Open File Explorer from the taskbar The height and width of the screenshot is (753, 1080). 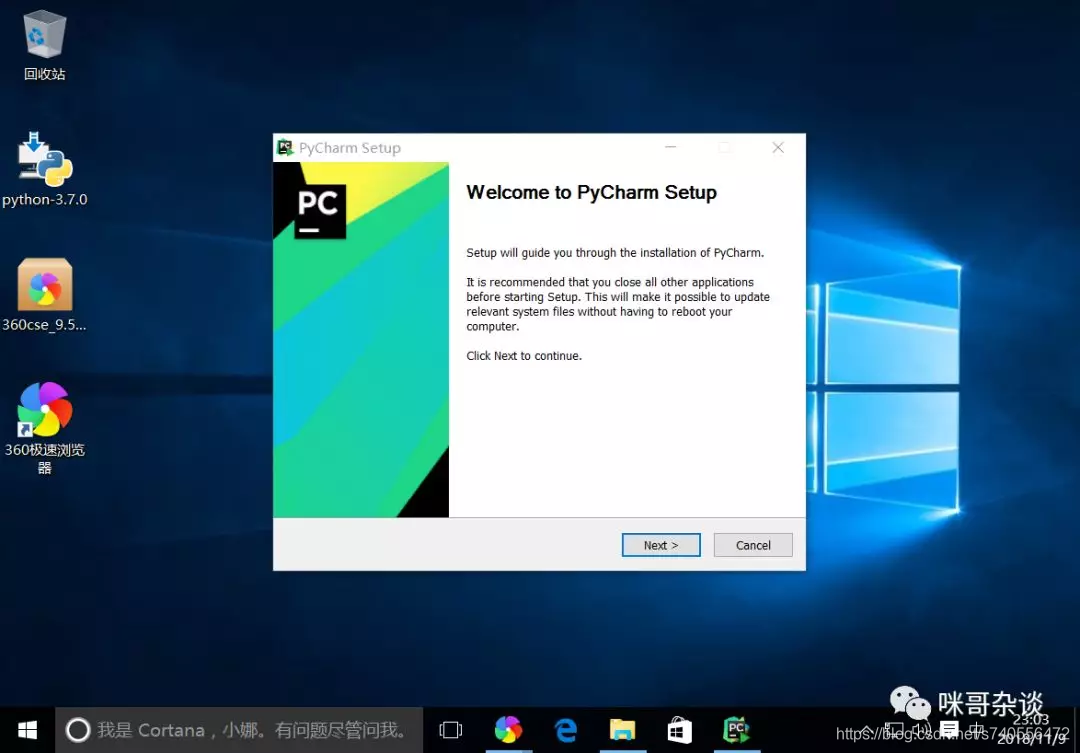pos(622,730)
